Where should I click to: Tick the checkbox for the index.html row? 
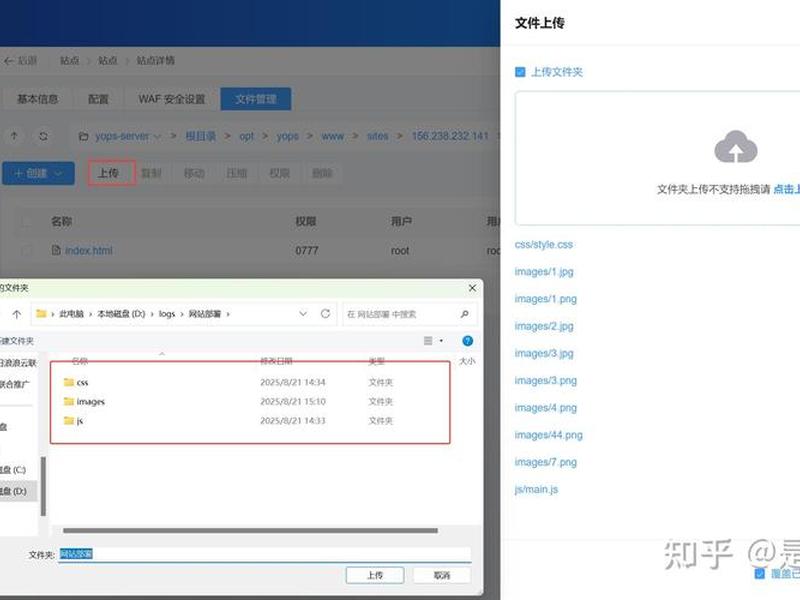(27, 251)
